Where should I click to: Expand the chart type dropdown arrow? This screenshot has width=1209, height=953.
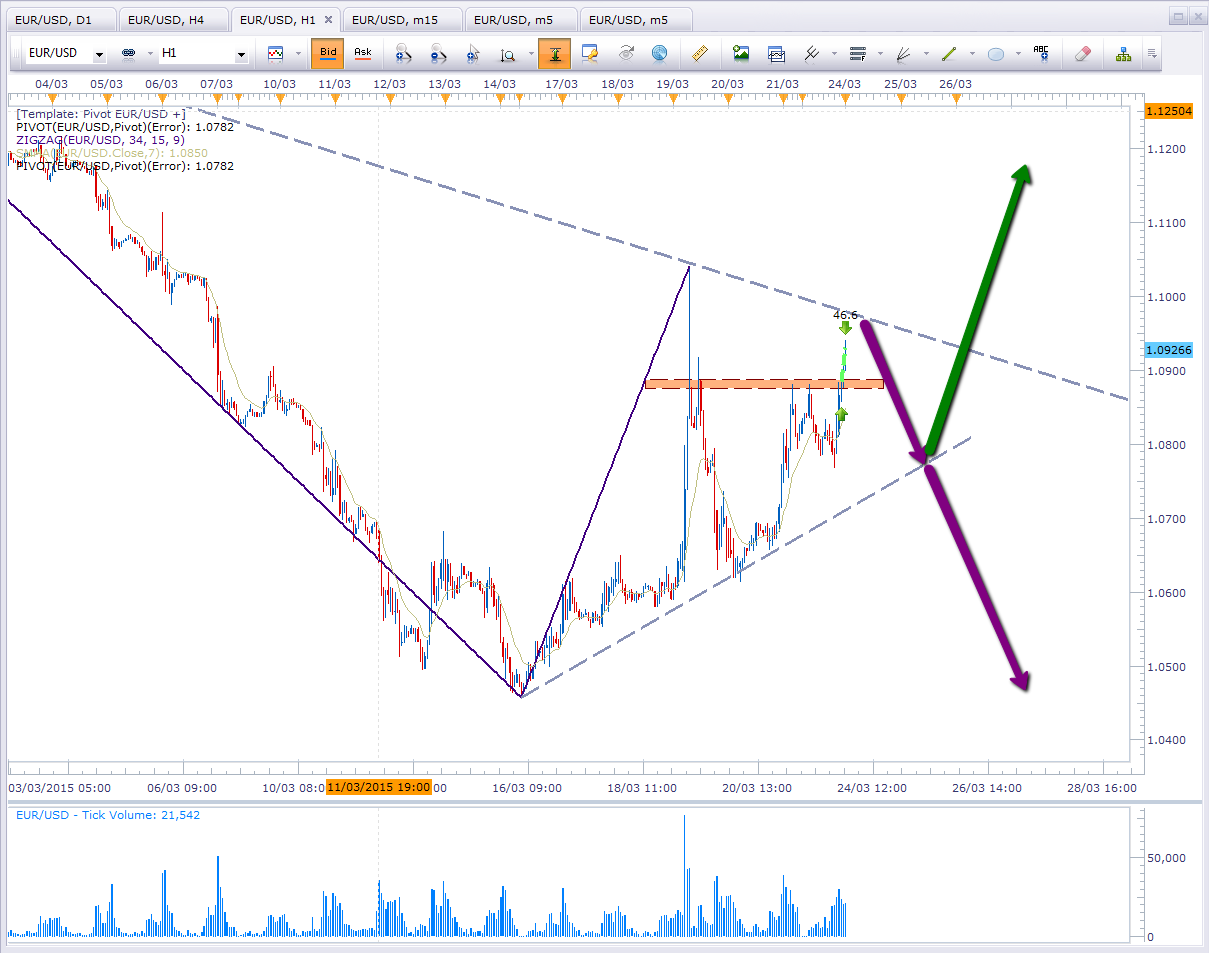(296, 54)
